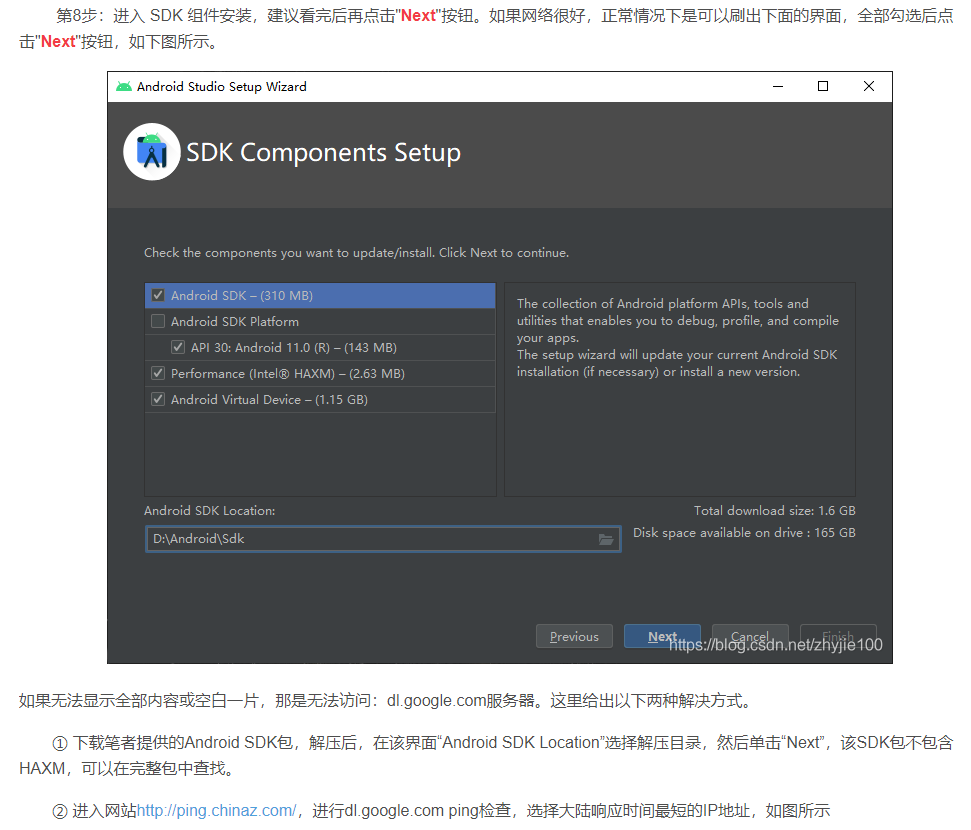971x830 pixels.
Task: Check the Android SDK Platform checkbox
Action: pyautogui.click(x=159, y=321)
